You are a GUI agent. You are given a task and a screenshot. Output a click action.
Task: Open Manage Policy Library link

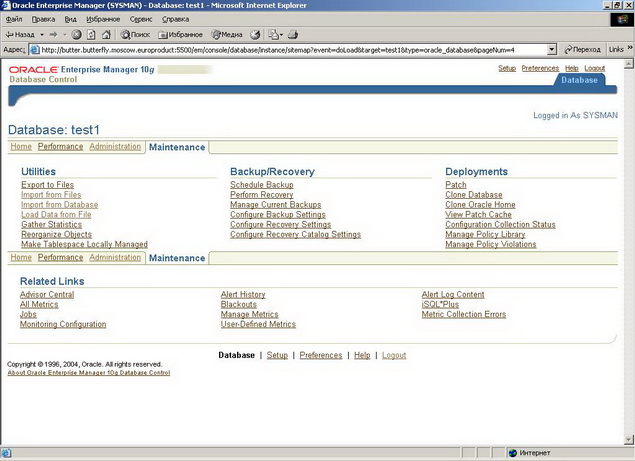click(485, 234)
